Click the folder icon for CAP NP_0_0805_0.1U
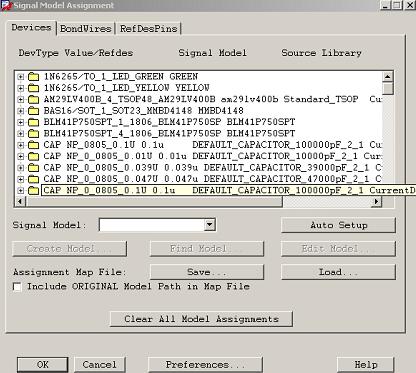 click(33, 190)
